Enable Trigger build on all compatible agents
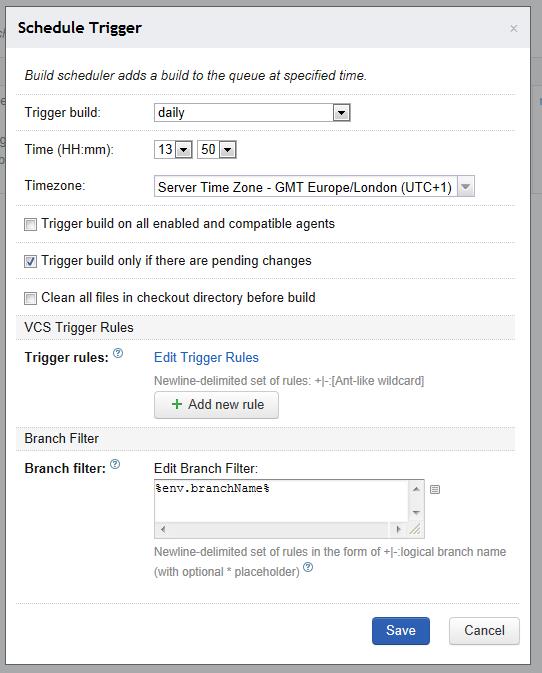The height and width of the screenshot is (673, 542). (x=30, y=224)
